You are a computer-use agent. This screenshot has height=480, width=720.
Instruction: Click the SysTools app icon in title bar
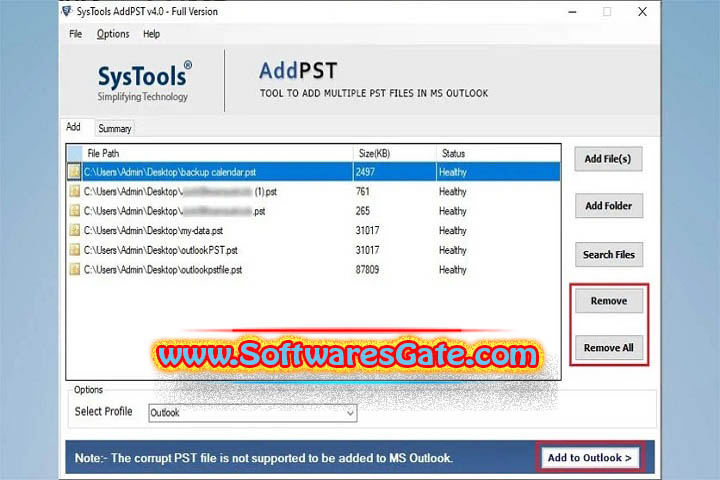[67, 11]
